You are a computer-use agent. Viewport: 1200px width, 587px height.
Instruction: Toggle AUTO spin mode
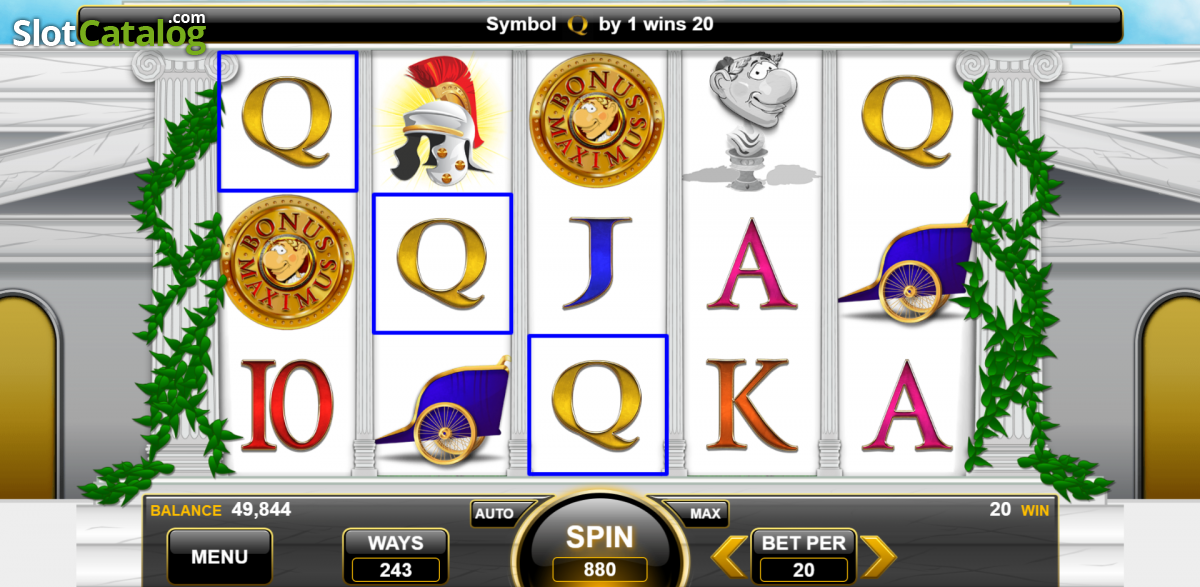click(x=494, y=514)
